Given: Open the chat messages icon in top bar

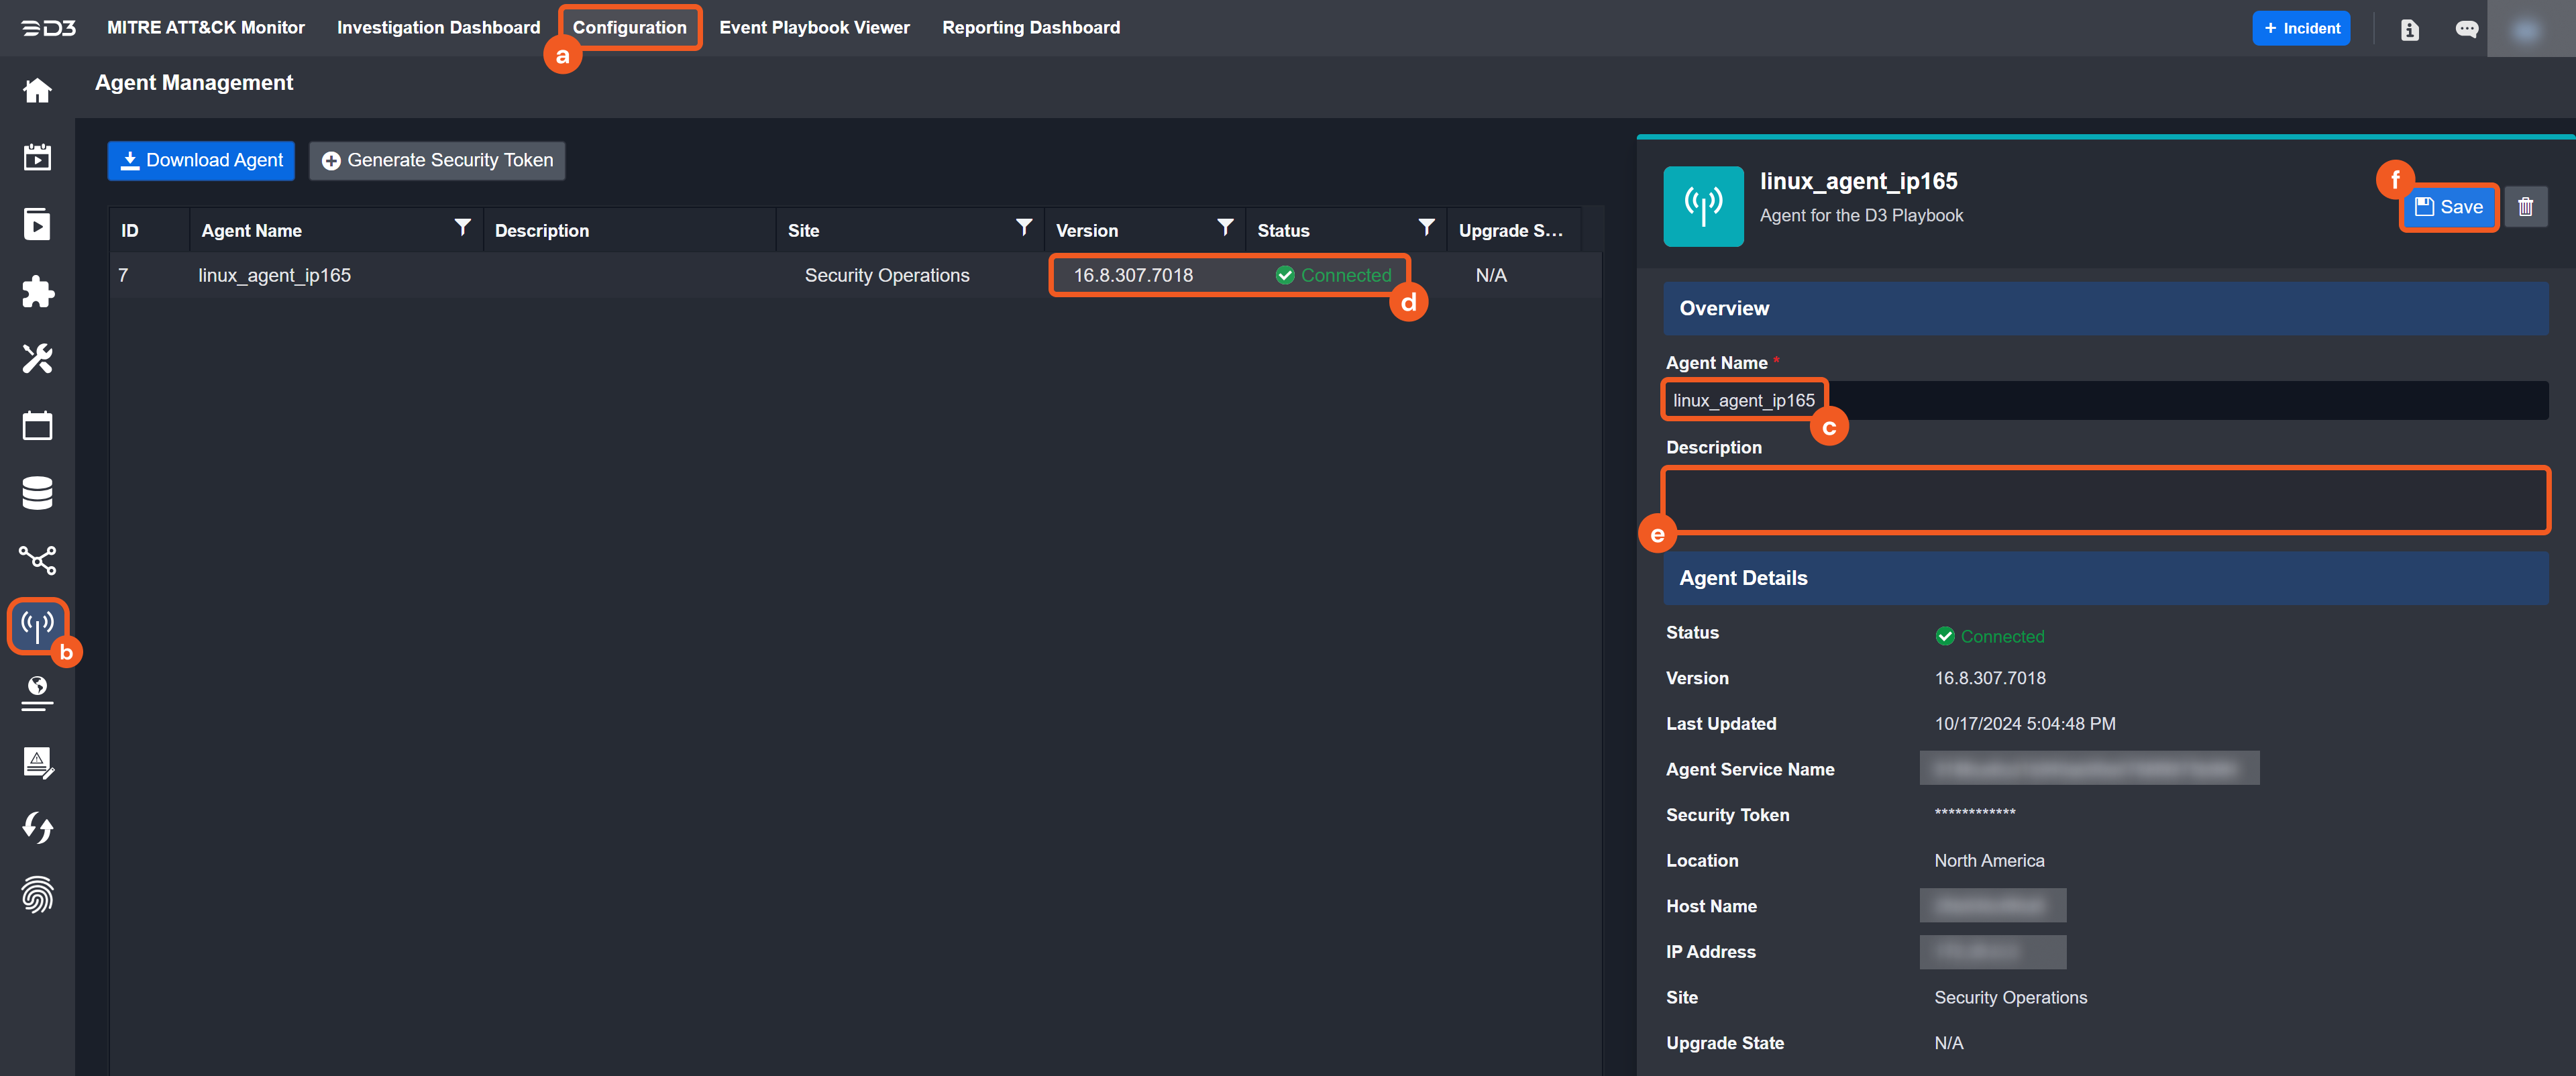Looking at the screenshot, I should [2466, 29].
